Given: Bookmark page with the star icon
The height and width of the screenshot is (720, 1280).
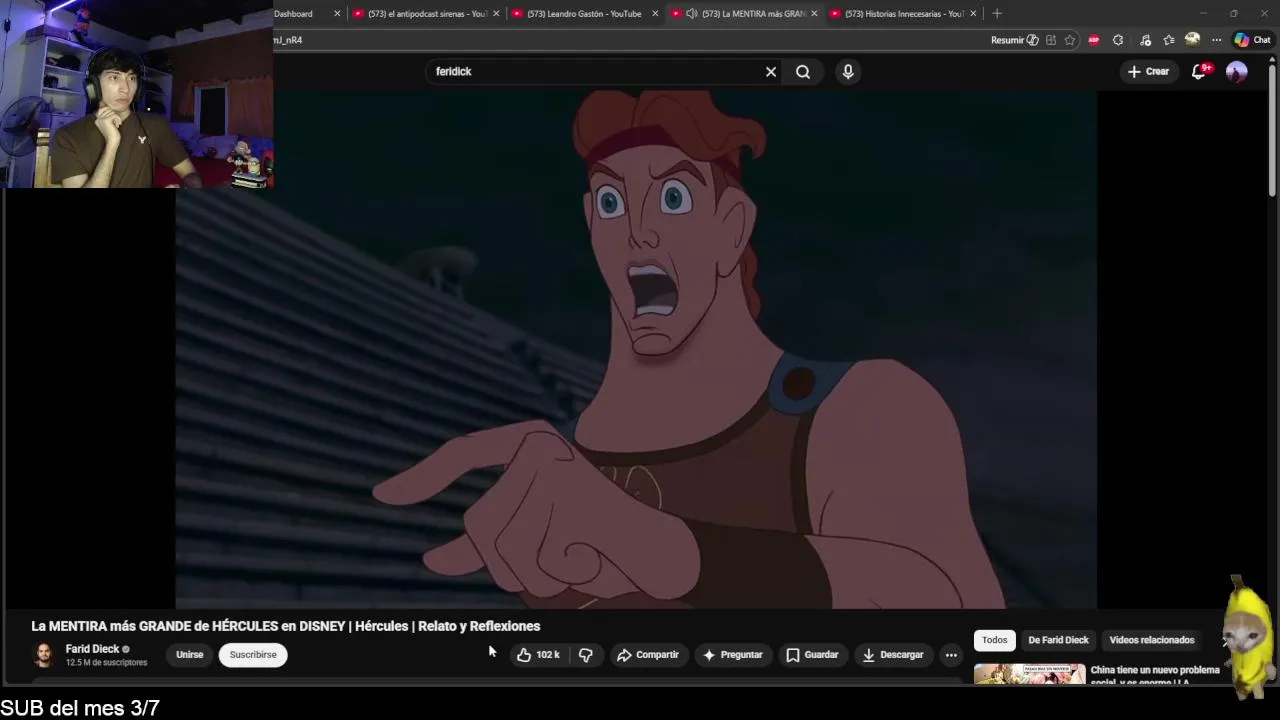Looking at the screenshot, I should pos(1070,40).
